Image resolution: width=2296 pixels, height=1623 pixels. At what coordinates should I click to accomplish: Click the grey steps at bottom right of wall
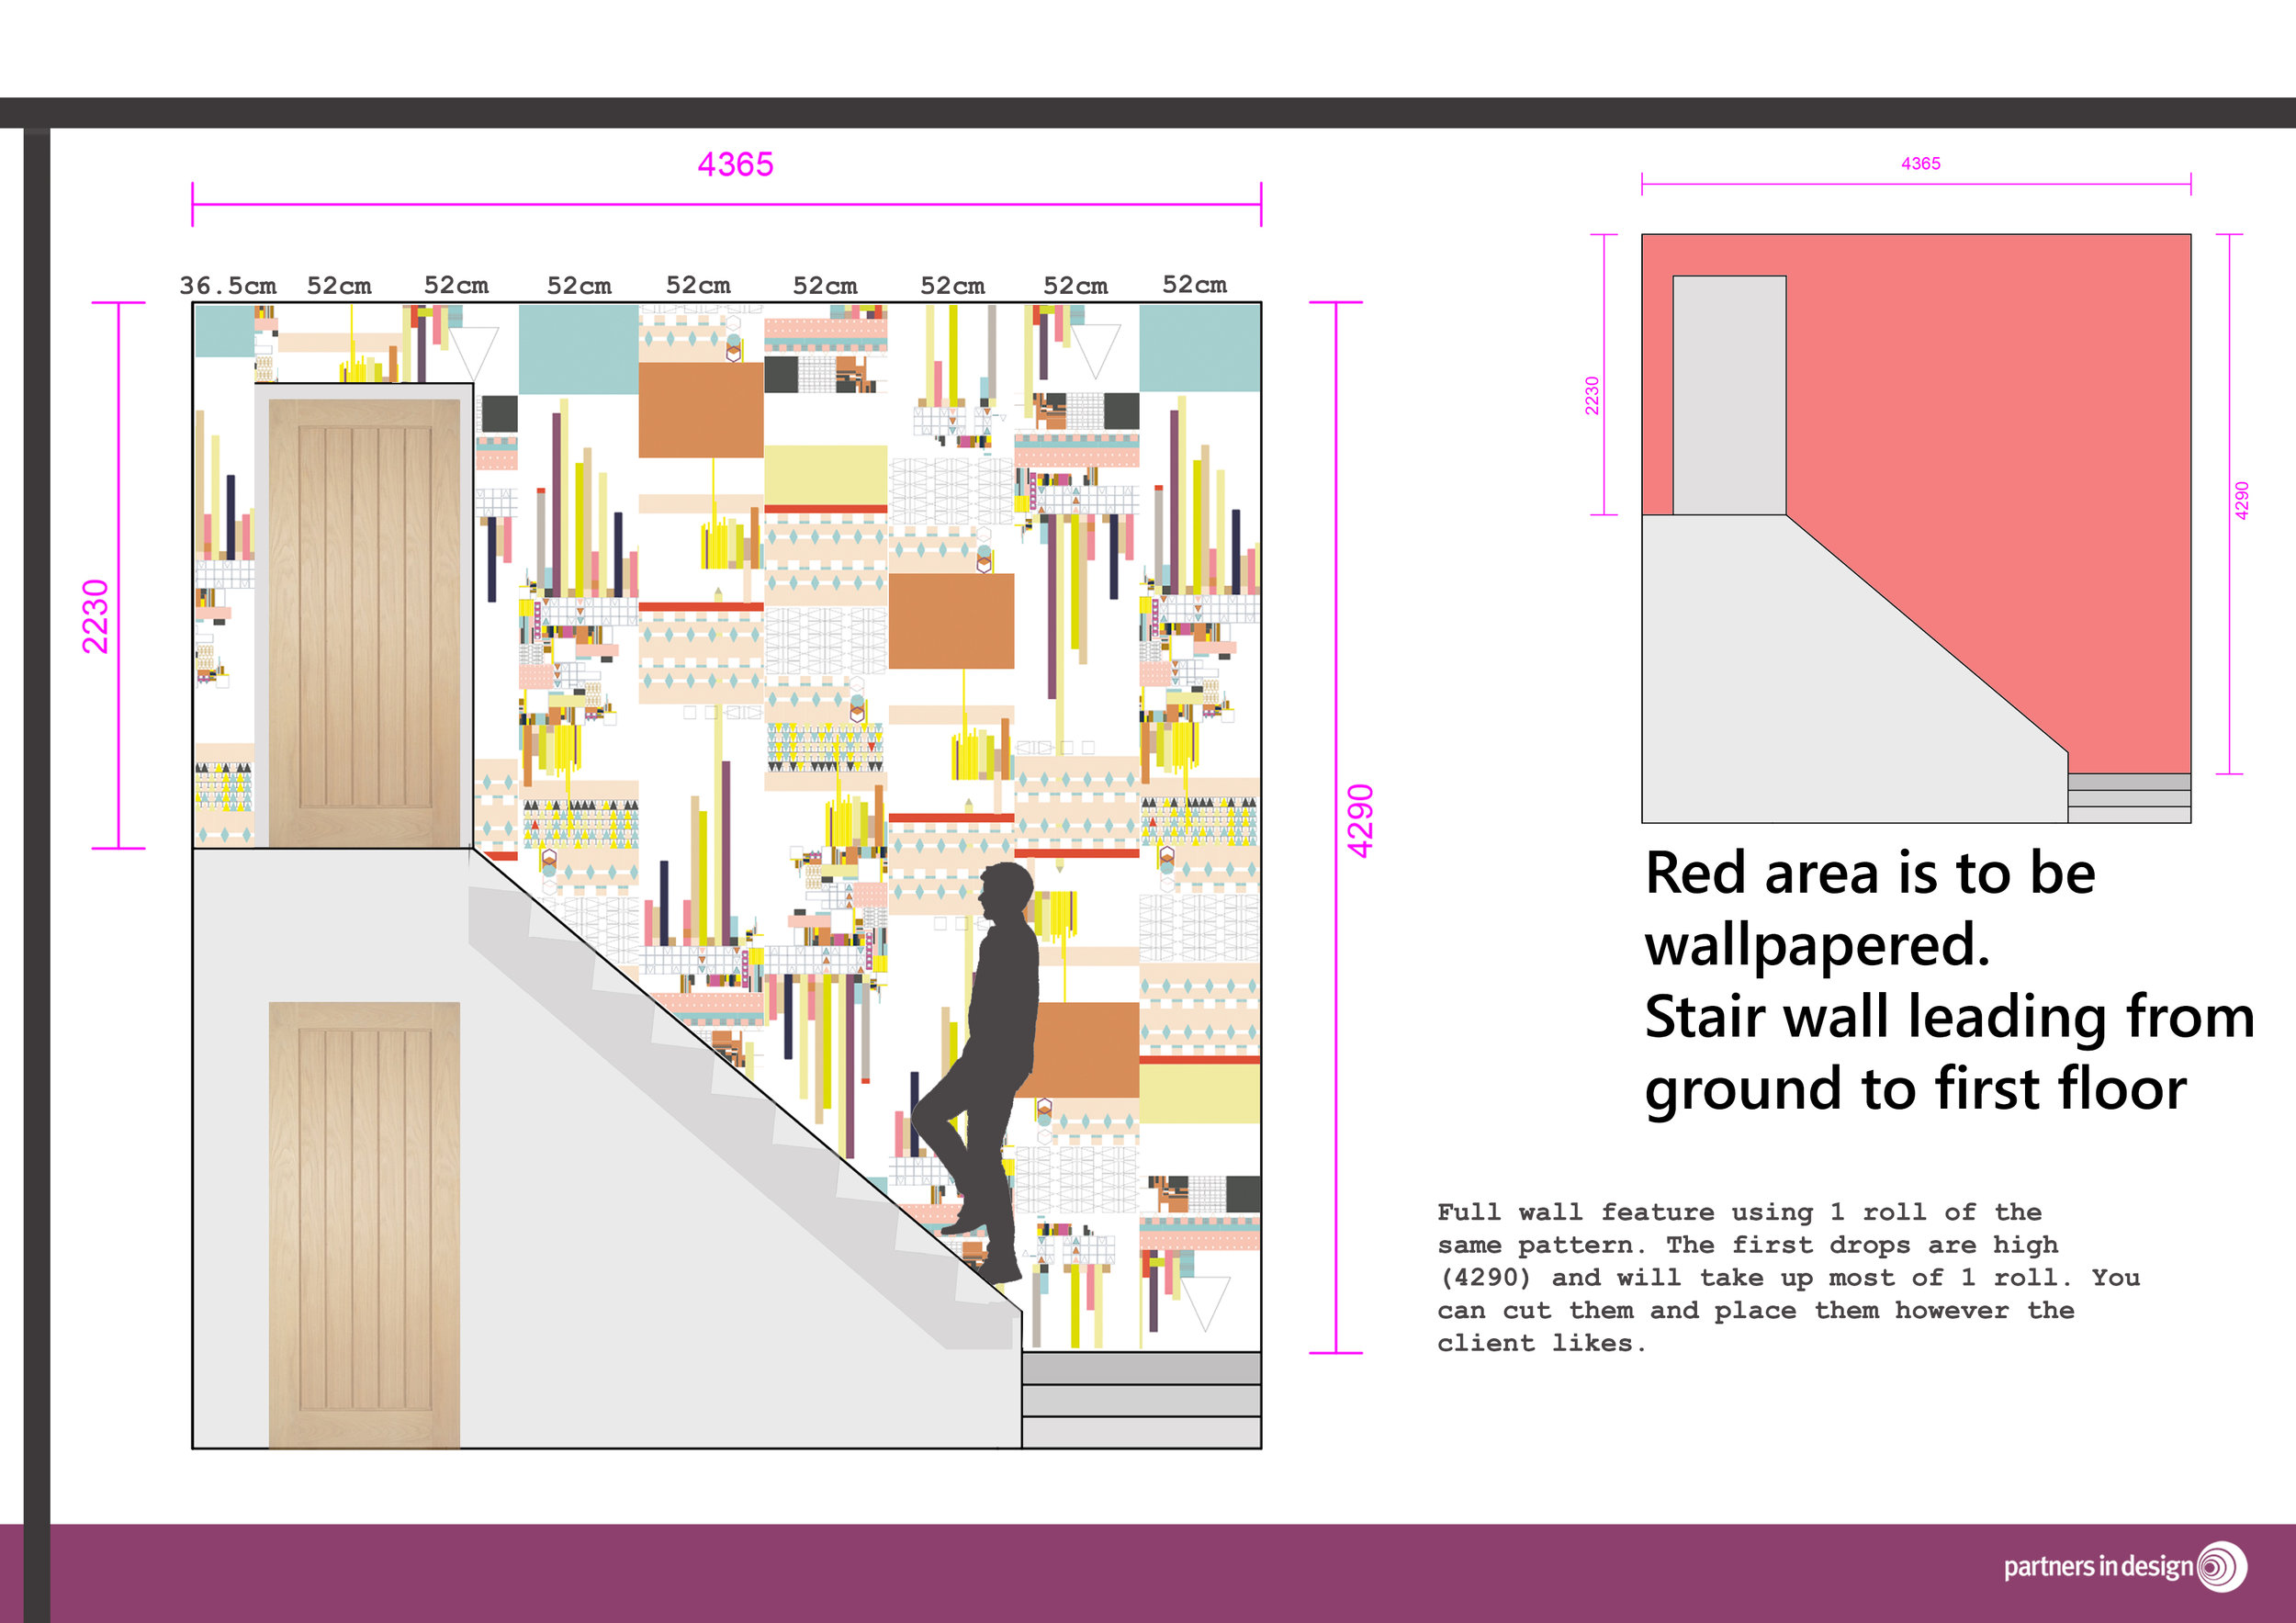1141,1400
